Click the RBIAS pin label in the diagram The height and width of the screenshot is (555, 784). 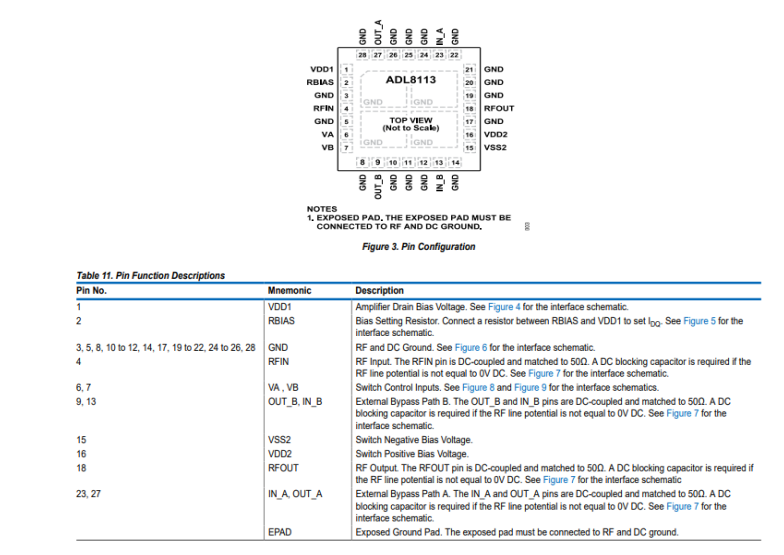[x=320, y=82]
